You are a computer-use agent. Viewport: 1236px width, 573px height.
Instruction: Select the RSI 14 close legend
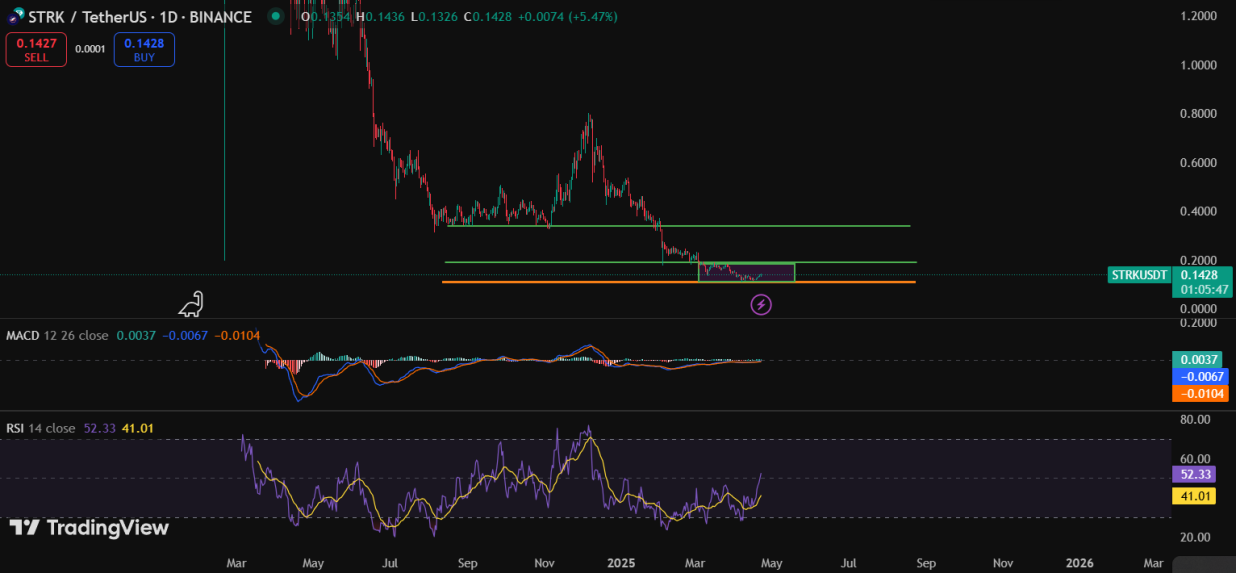coord(40,428)
